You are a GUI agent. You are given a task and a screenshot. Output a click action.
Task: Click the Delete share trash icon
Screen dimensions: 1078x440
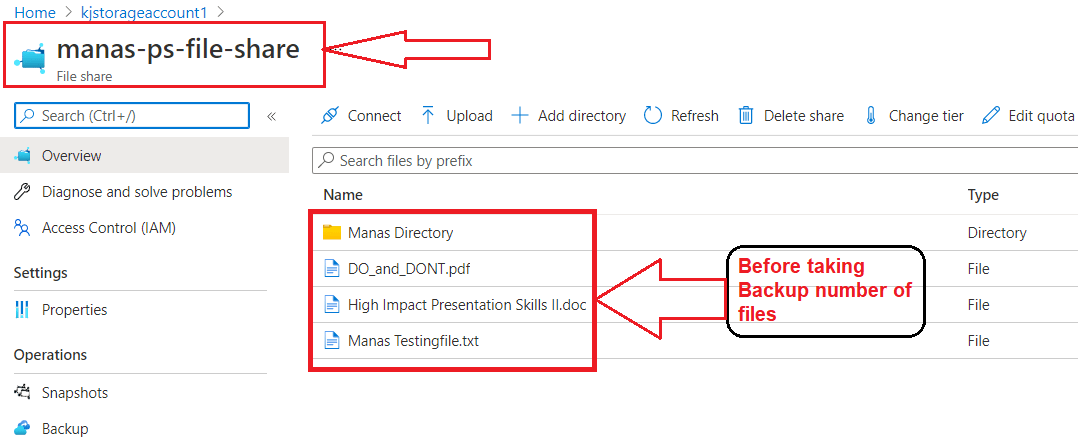[x=746, y=116]
